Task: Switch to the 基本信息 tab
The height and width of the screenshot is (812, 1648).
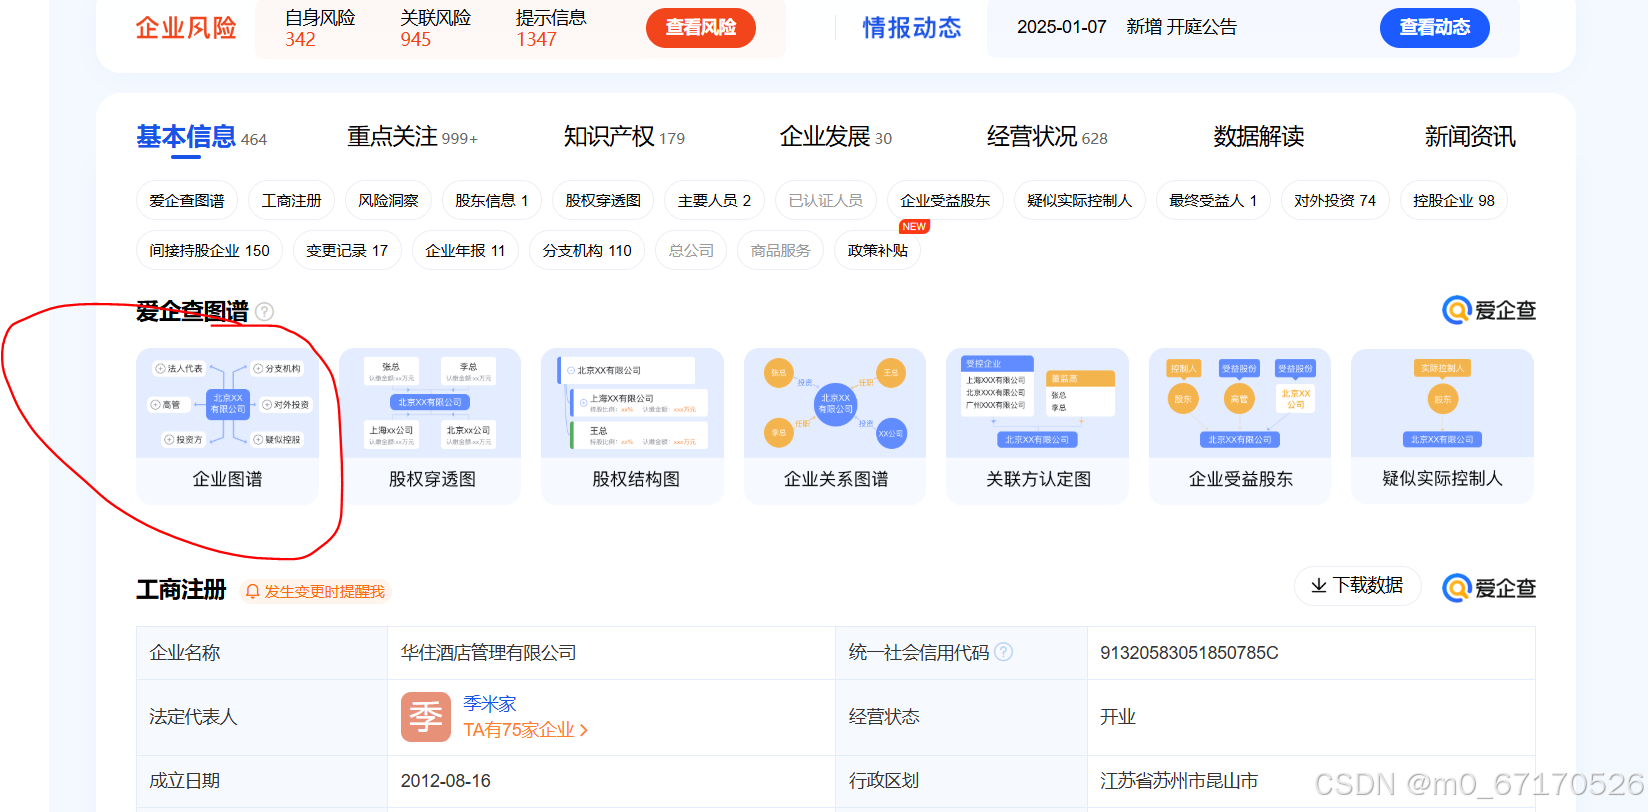Action: (201, 137)
